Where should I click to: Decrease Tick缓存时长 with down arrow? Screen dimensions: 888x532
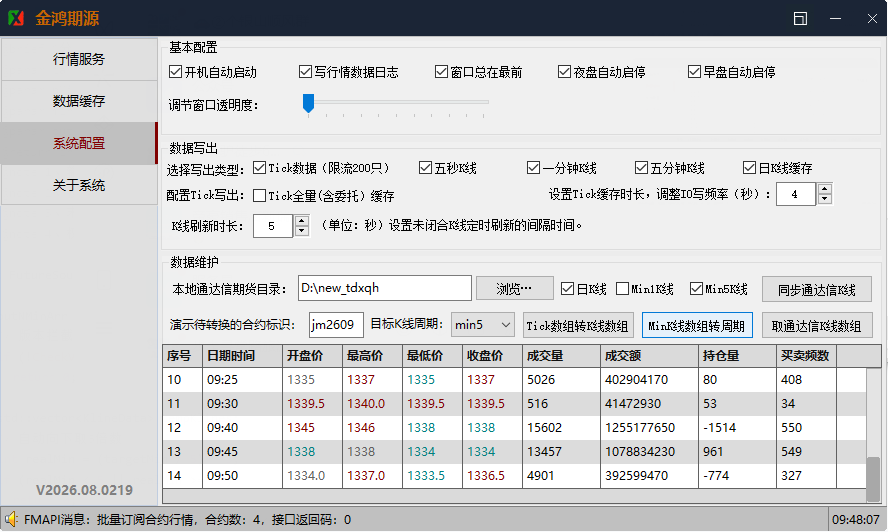(825, 199)
